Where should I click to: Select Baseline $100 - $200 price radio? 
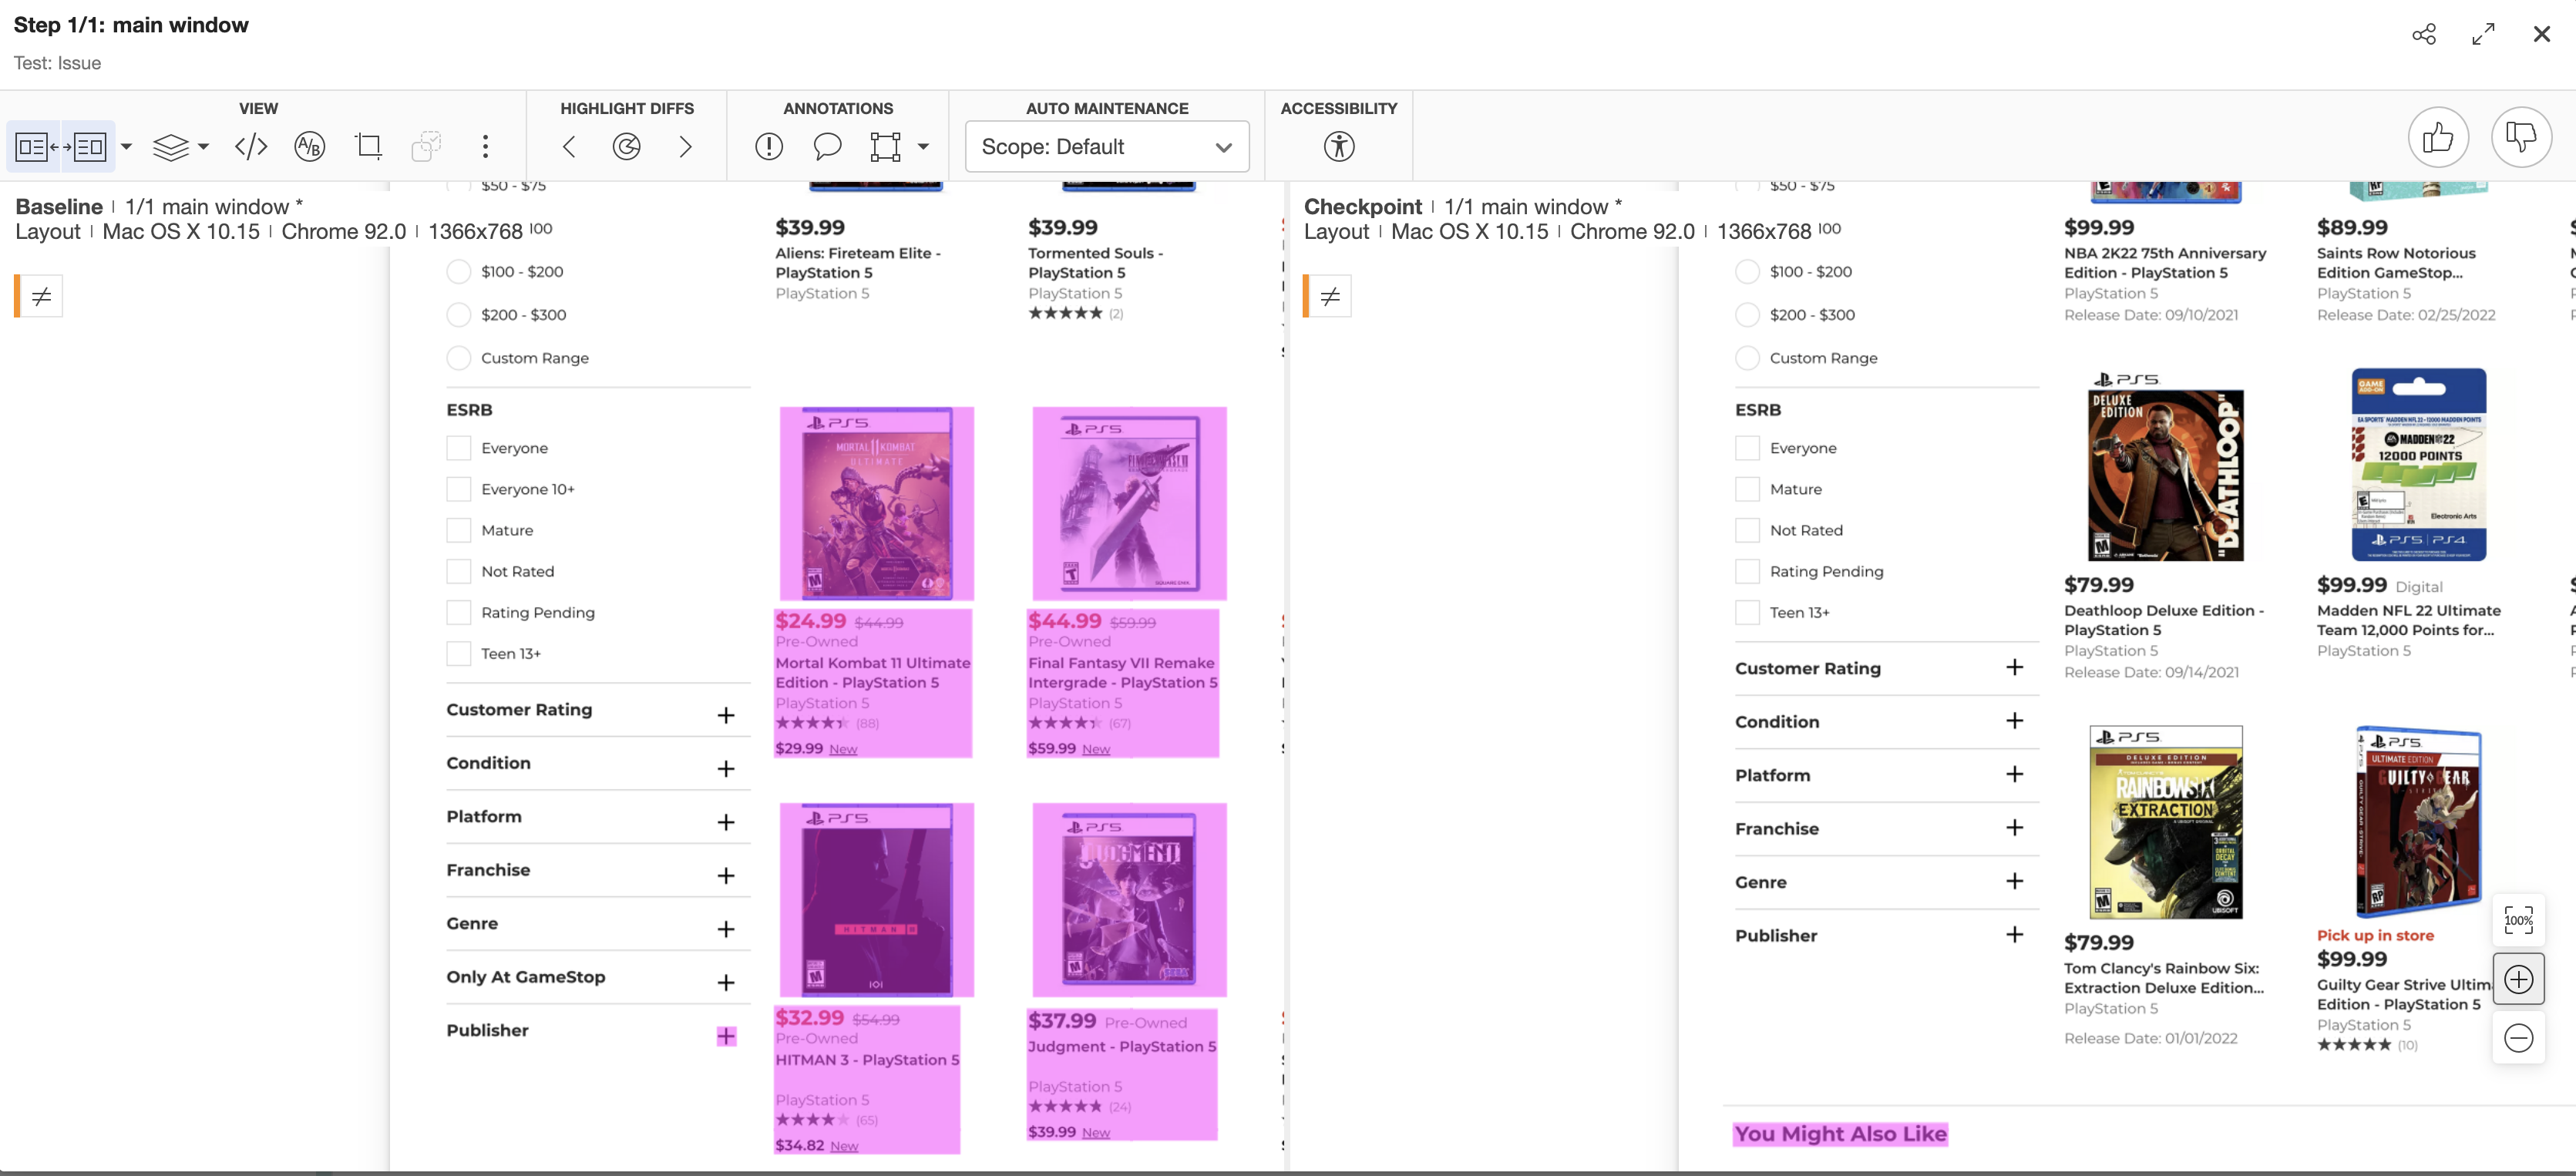coord(459,272)
